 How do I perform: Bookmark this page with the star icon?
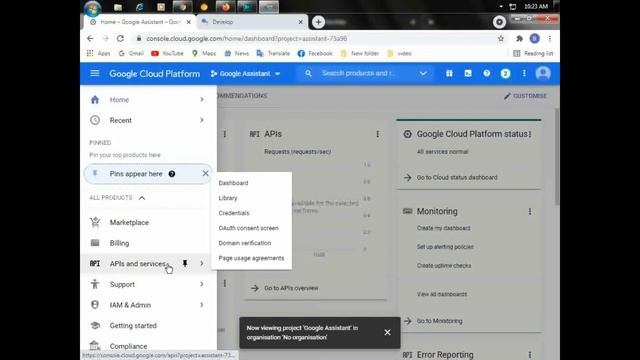tap(501, 39)
